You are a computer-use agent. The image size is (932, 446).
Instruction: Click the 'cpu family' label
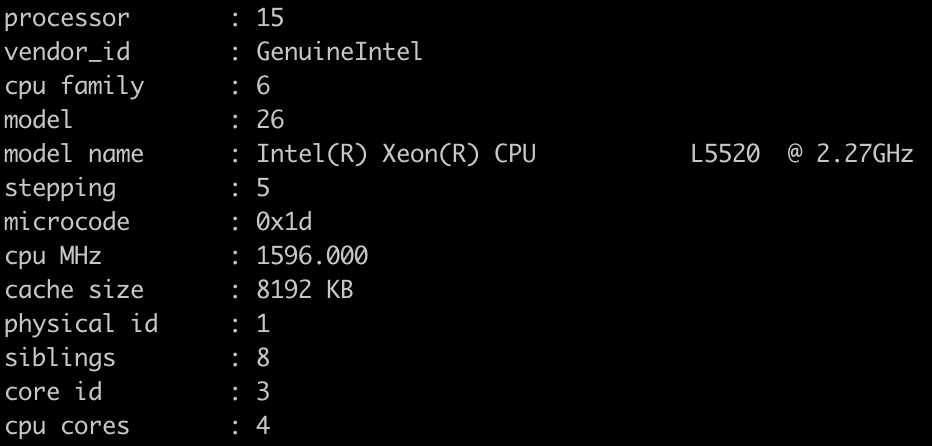pyautogui.click(x=73, y=86)
